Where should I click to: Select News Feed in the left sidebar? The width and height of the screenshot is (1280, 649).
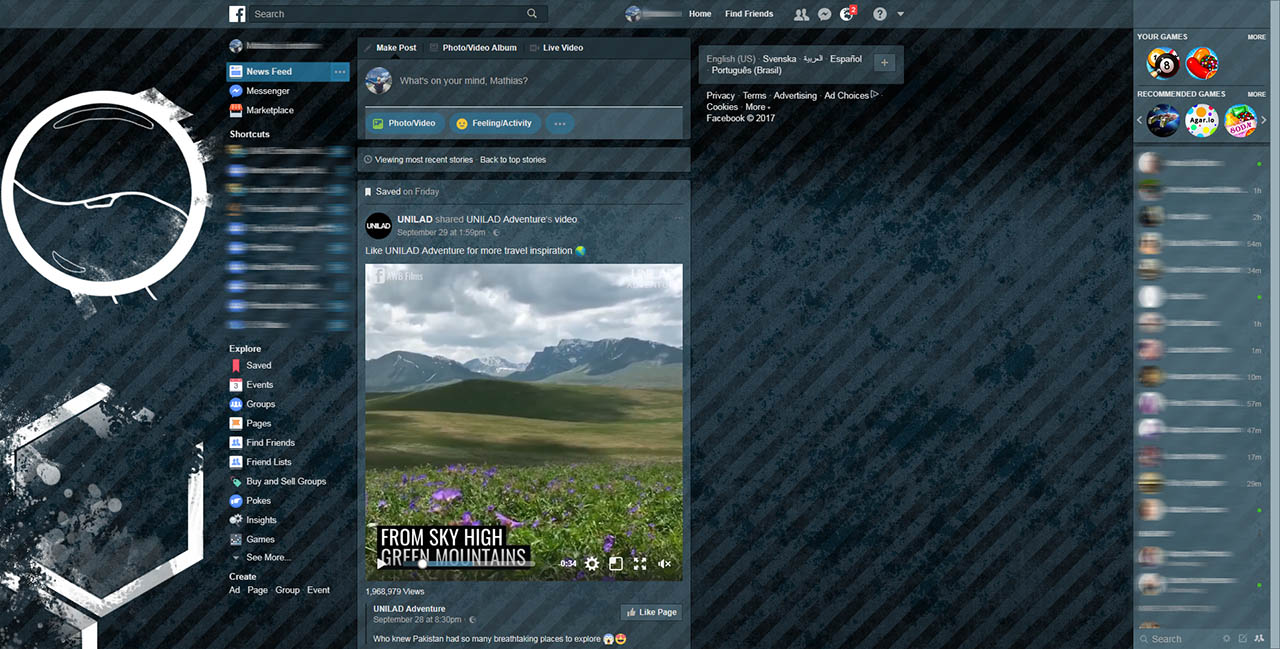point(278,72)
